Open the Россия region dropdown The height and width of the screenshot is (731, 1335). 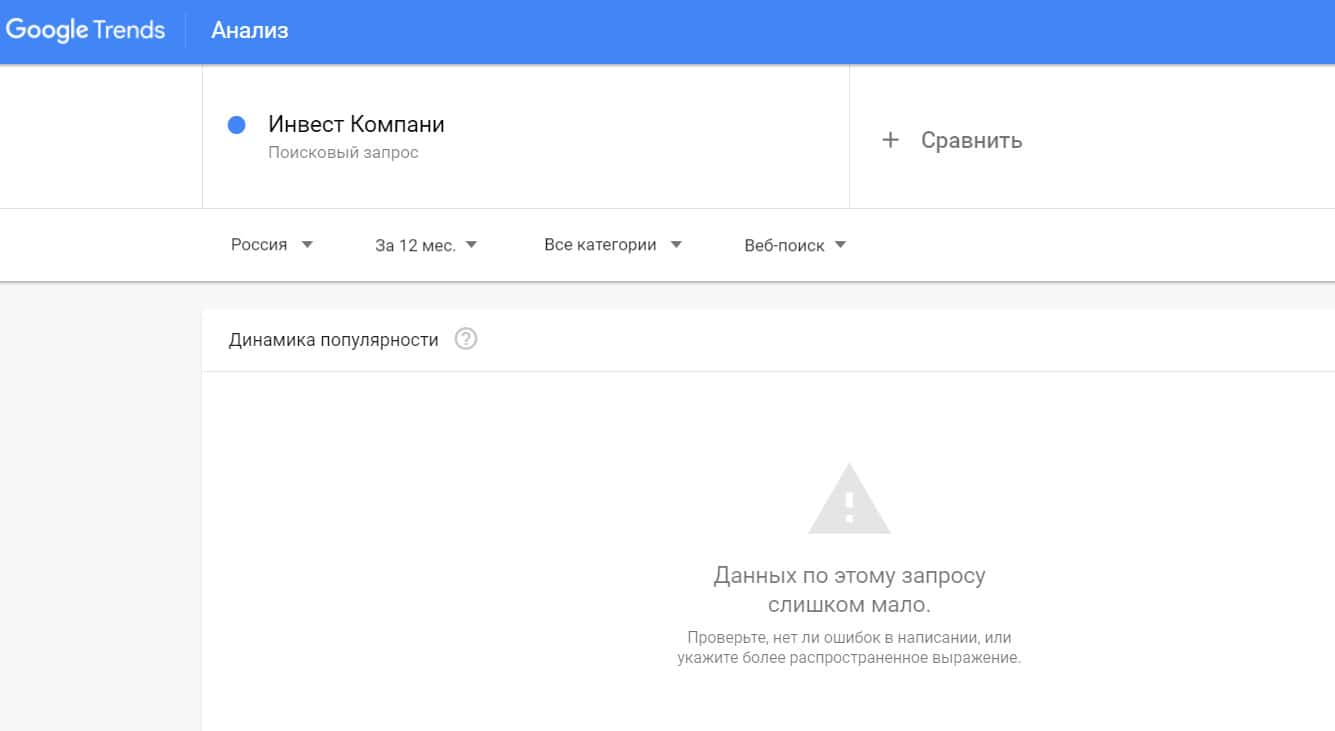259,245
